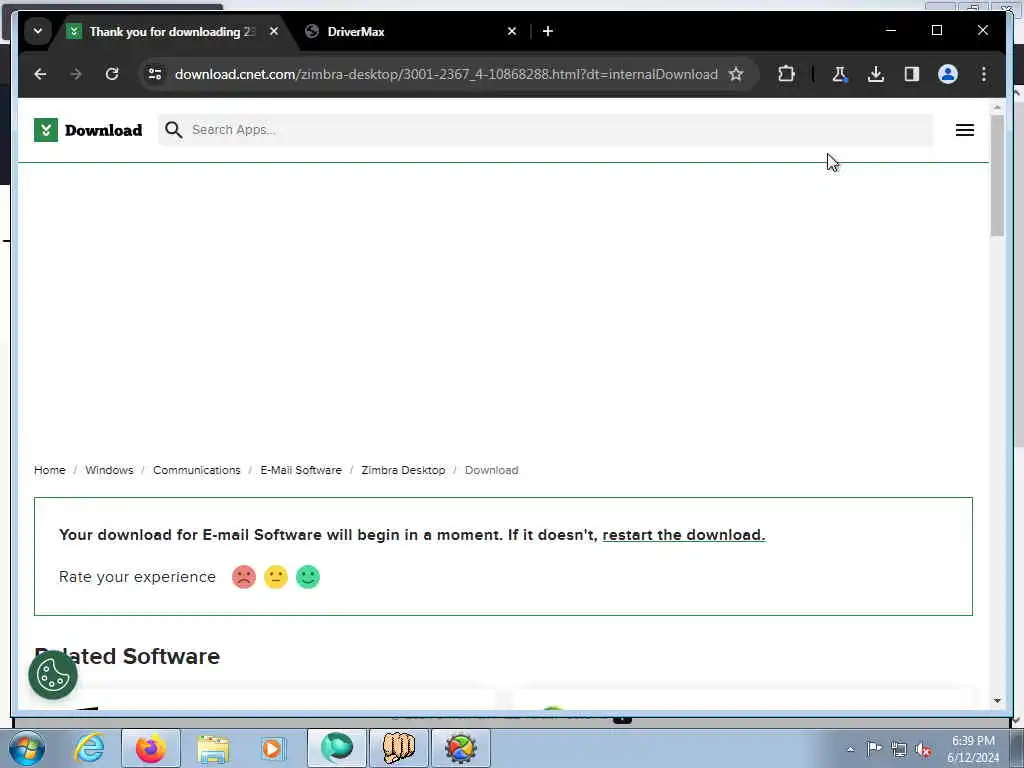This screenshot has height=768, width=1024.
Task: Toggle the Chrome side panel
Action: point(912,74)
